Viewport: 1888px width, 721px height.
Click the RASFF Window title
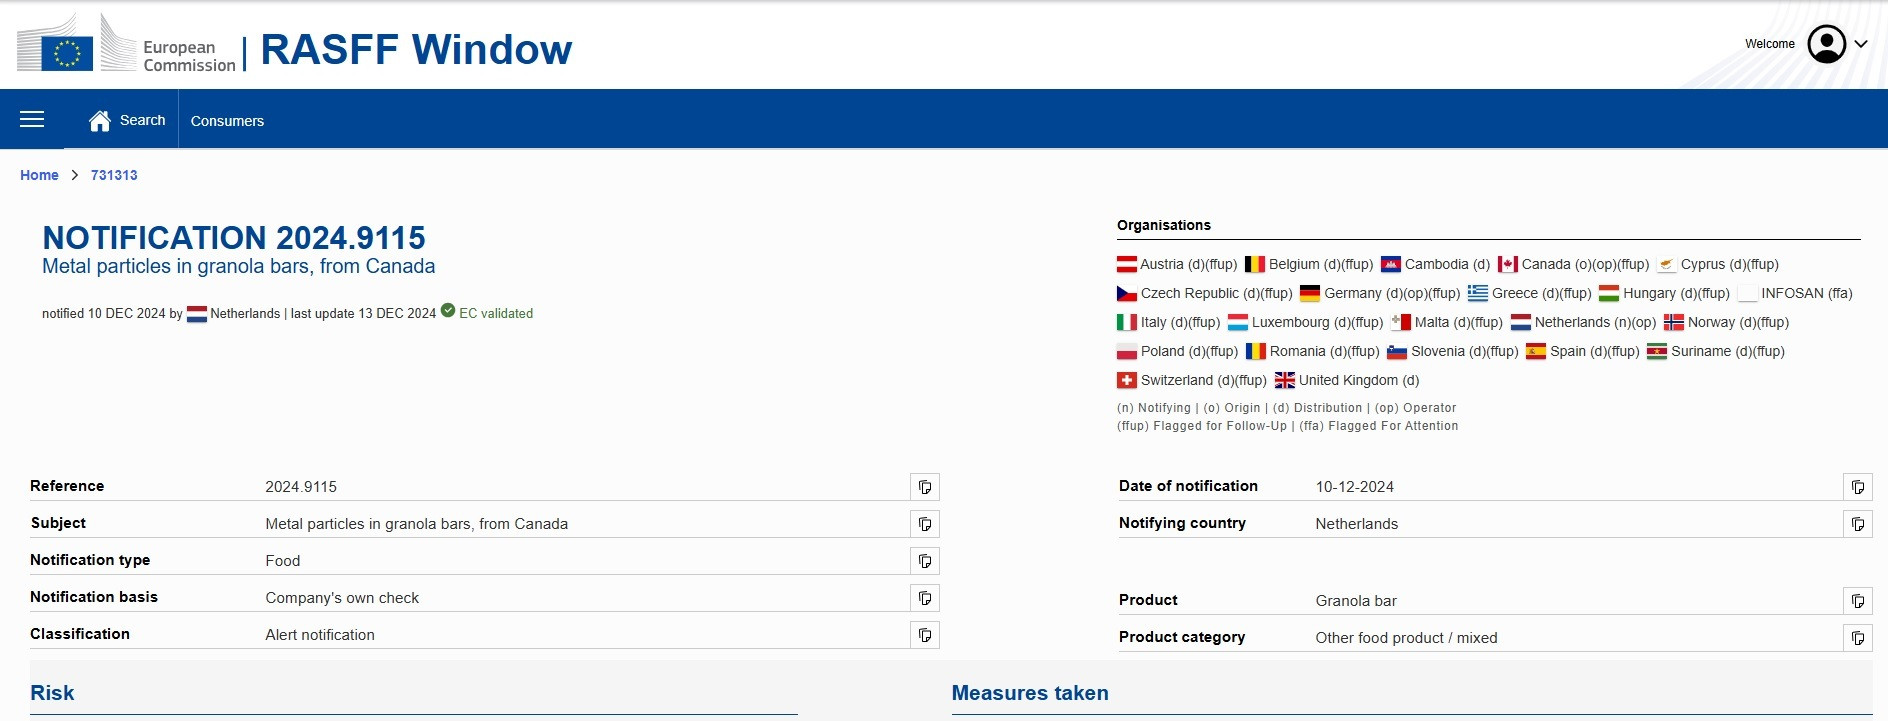point(416,49)
